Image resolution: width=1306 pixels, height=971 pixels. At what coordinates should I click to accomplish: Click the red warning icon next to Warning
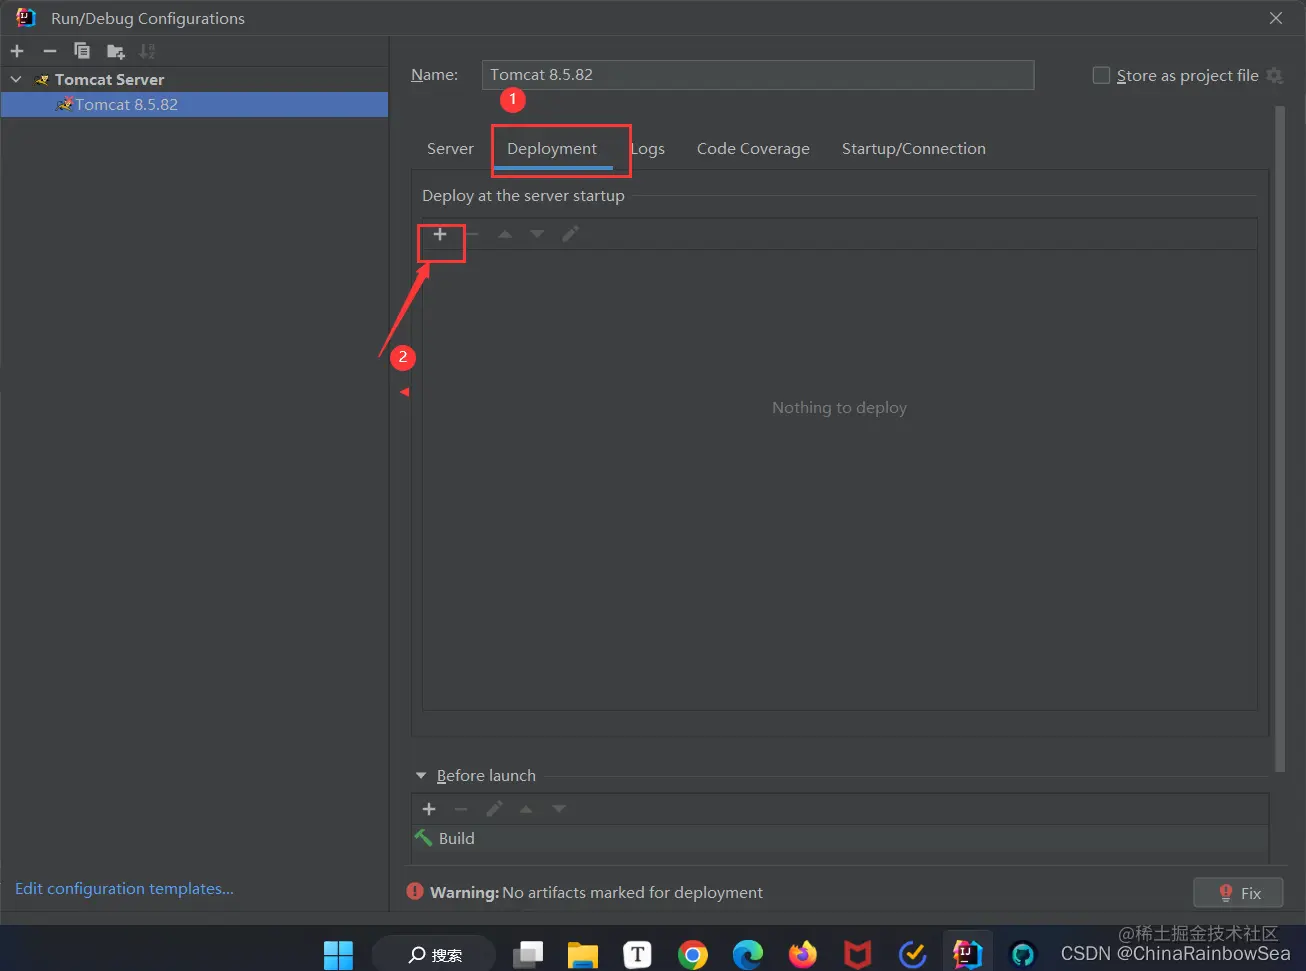coord(415,892)
